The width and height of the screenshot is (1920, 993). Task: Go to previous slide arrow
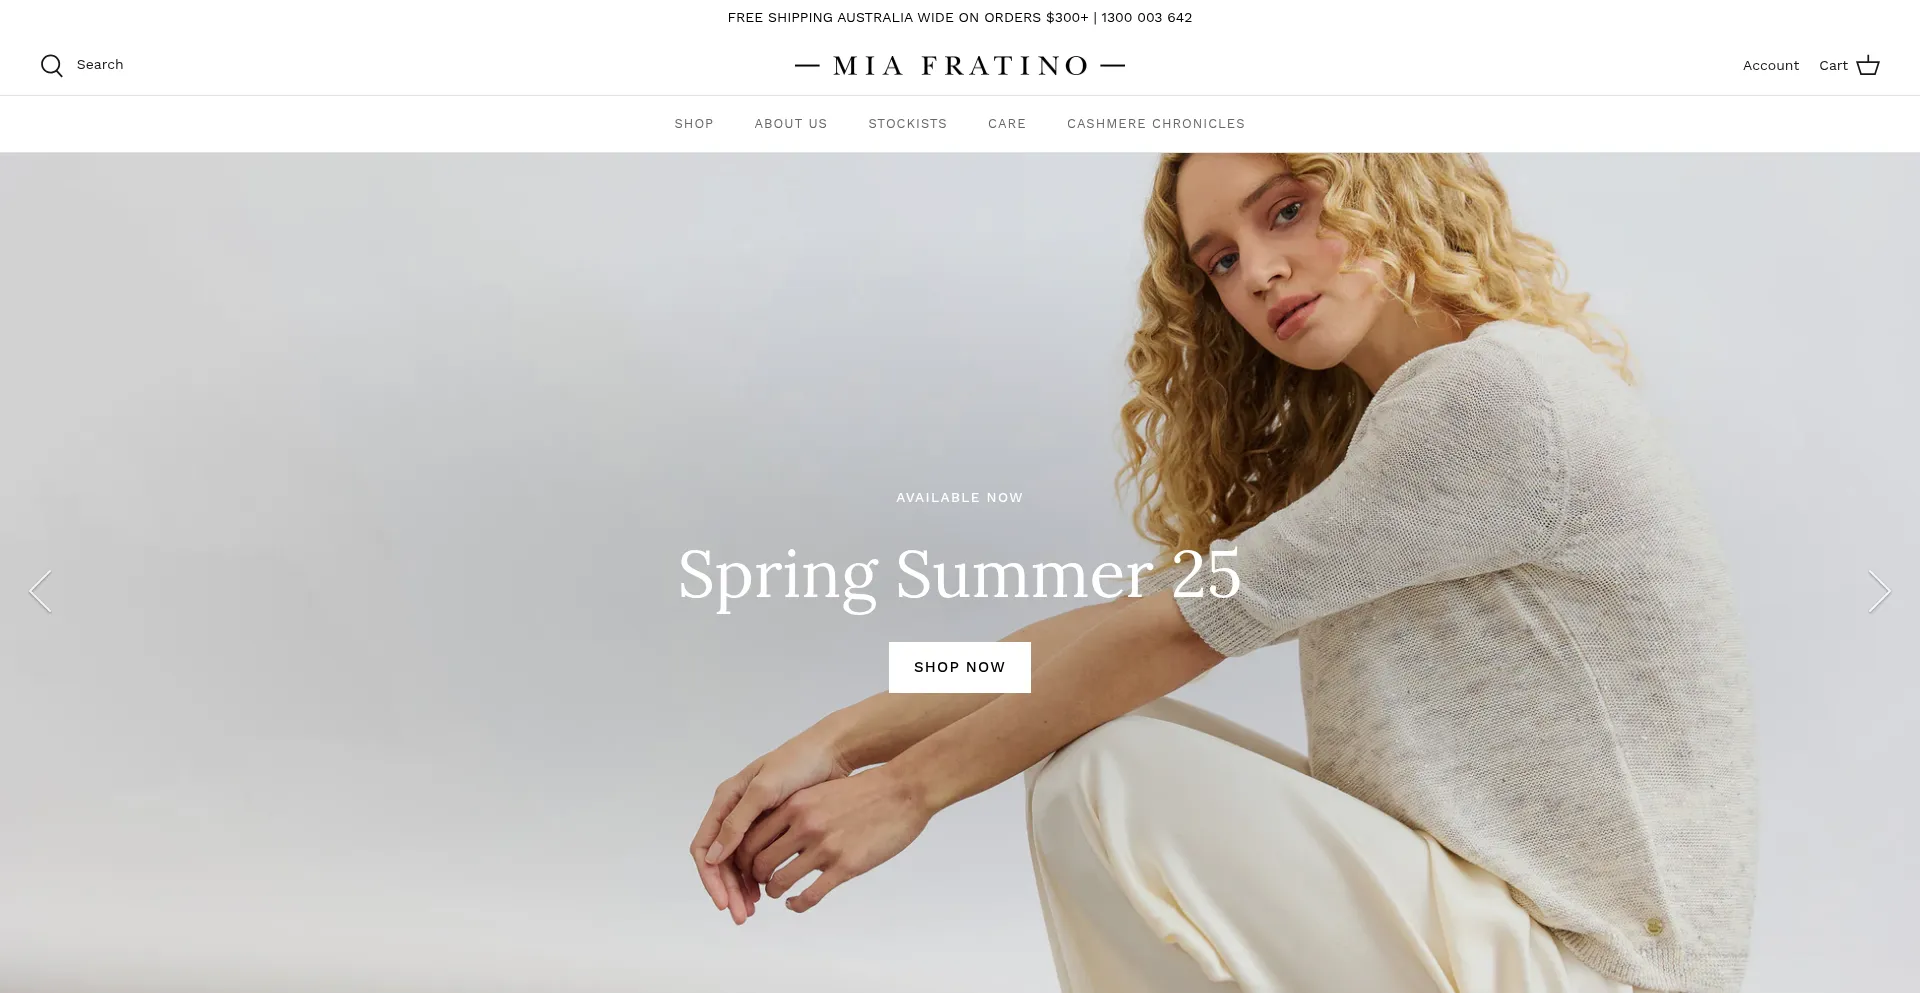coord(40,591)
